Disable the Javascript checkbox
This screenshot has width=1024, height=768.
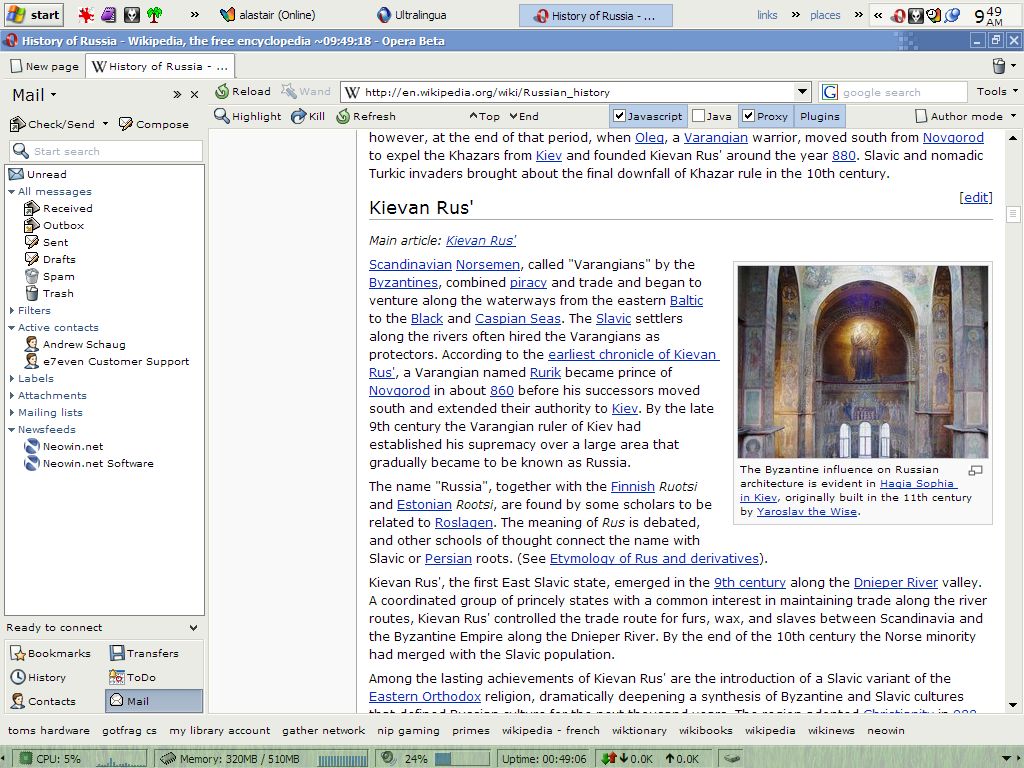(x=620, y=117)
